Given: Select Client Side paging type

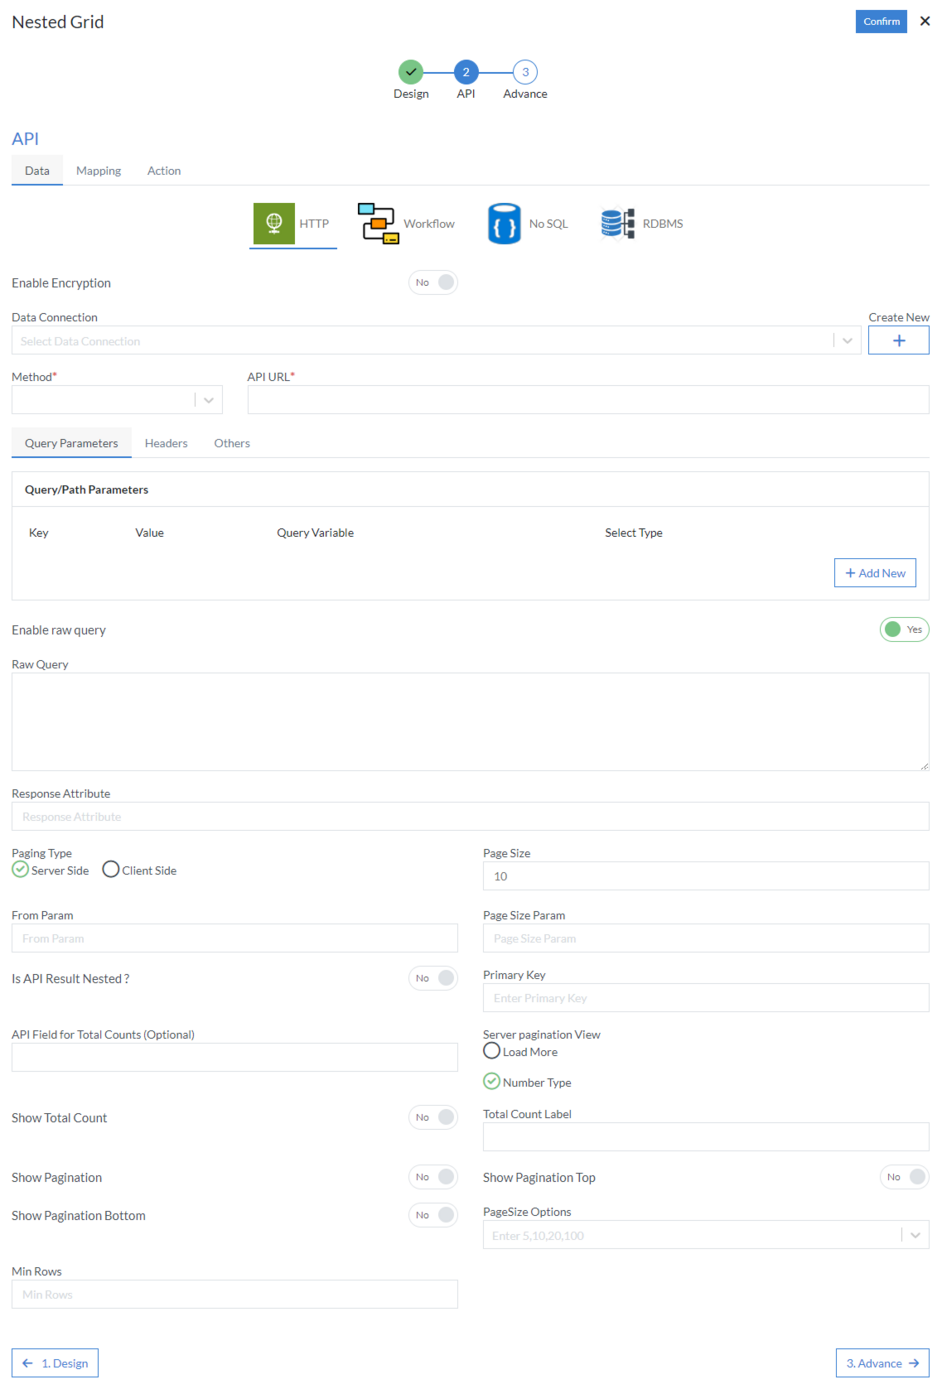Looking at the screenshot, I should point(111,870).
